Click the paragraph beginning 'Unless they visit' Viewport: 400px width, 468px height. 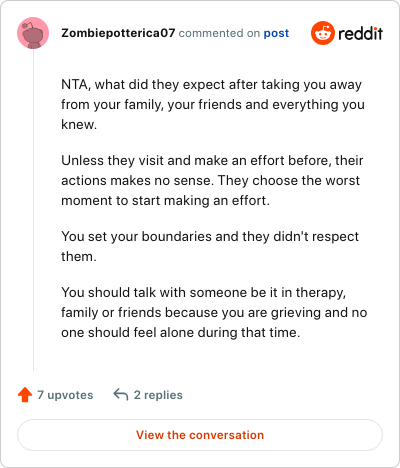pos(212,180)
